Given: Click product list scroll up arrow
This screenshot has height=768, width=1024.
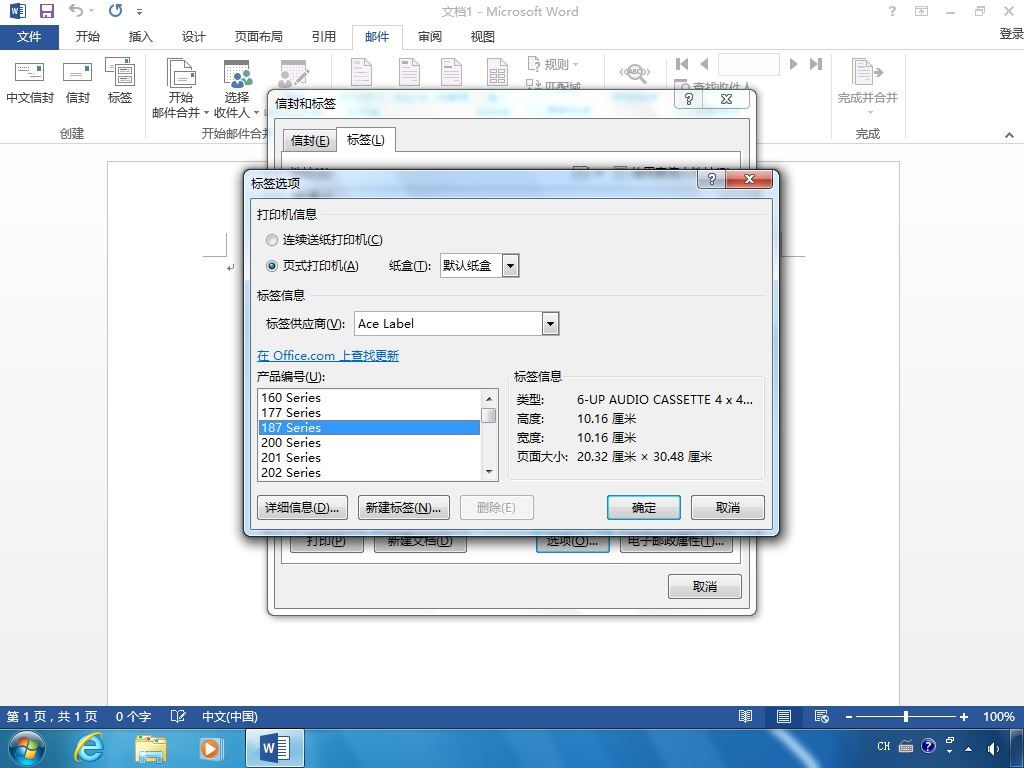Looking at the screenshot, I should pos(489,398).
